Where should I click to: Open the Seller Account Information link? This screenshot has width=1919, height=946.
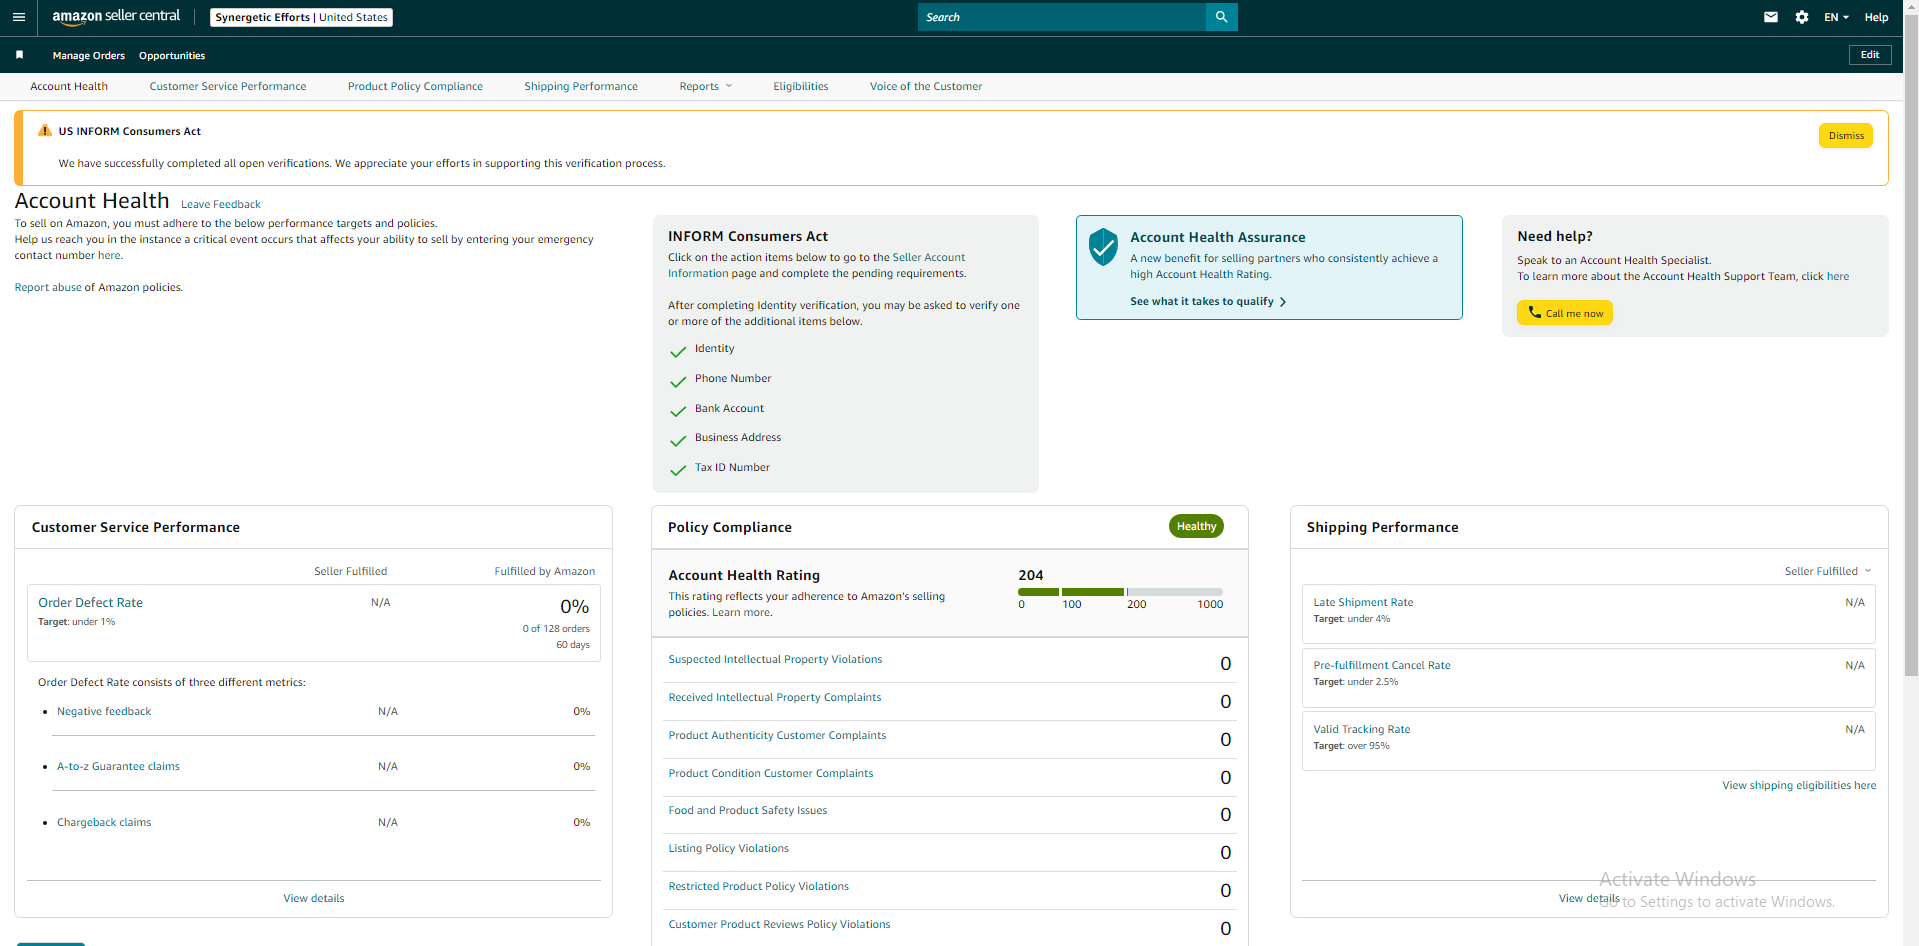(817, 265)
